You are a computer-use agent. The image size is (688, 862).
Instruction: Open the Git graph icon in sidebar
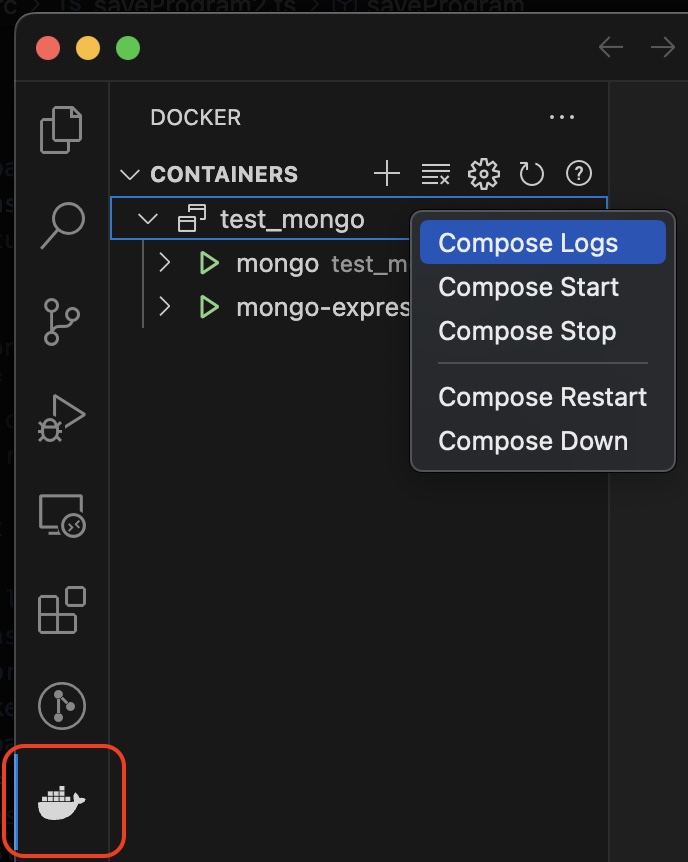[x=61, y=706]
